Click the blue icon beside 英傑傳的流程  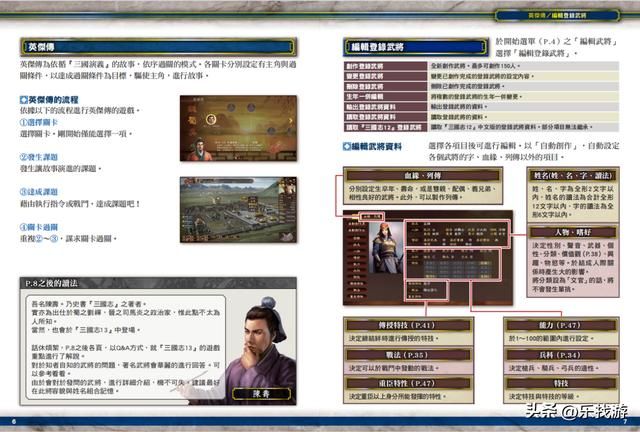coord(23,100)
